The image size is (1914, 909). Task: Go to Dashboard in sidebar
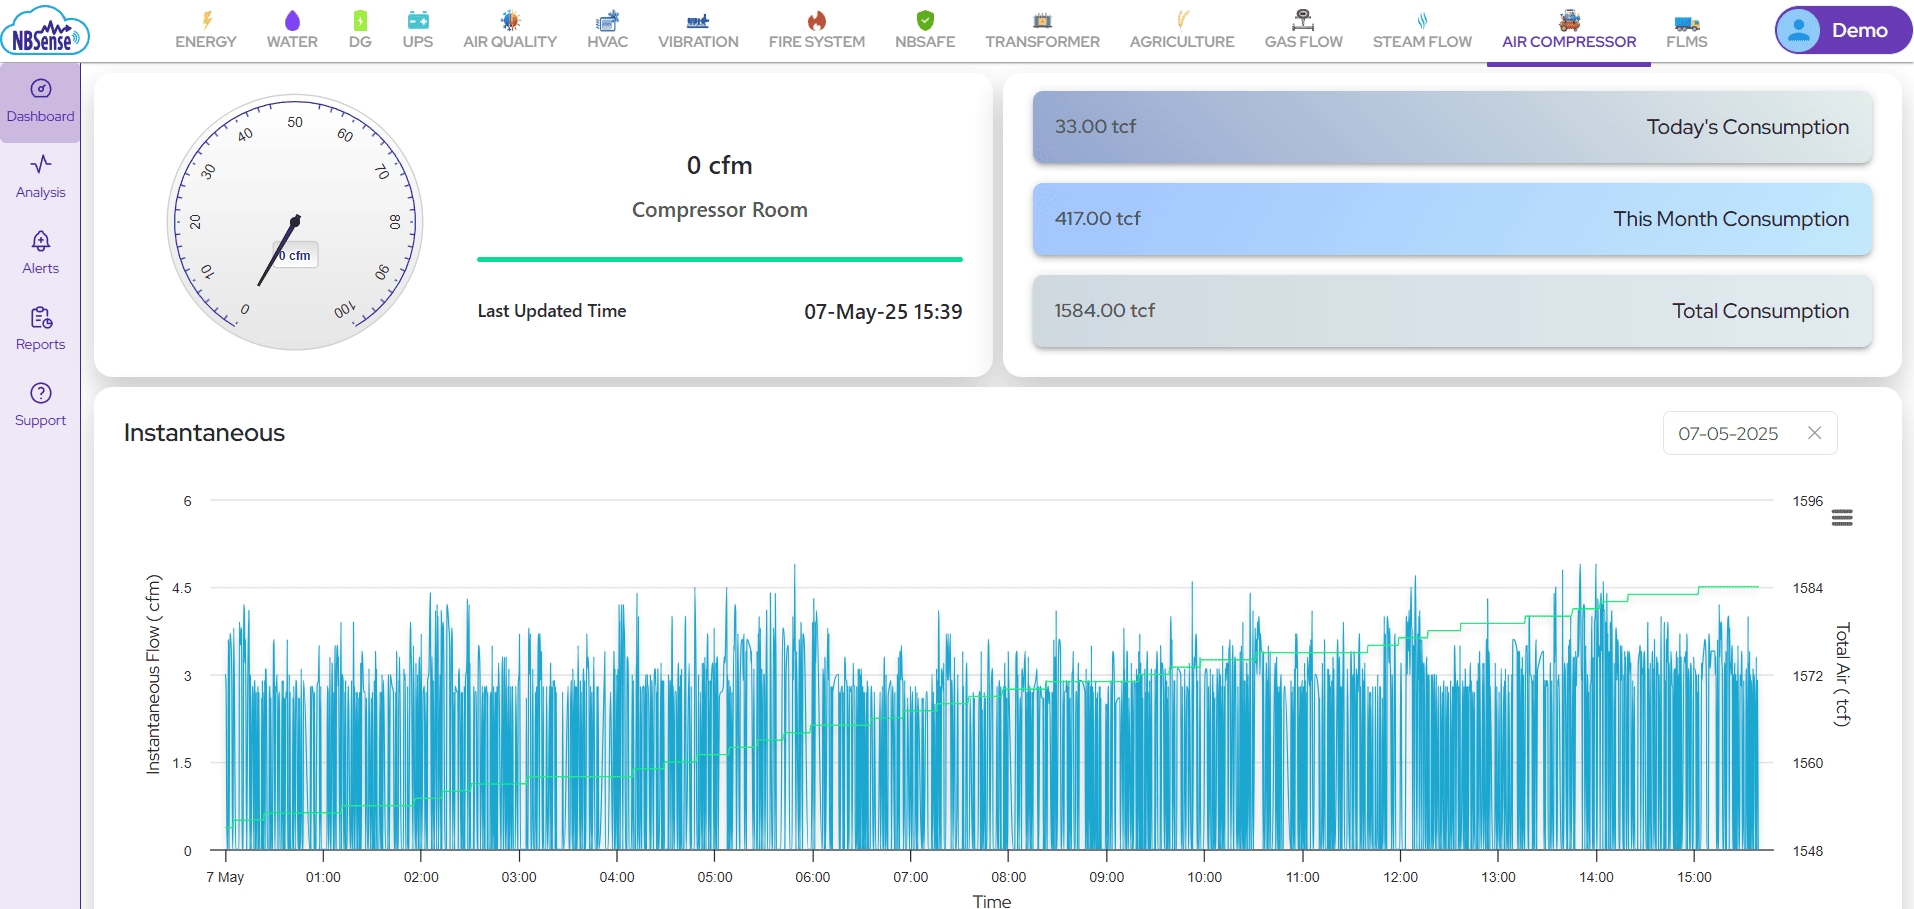click(40, 101)
